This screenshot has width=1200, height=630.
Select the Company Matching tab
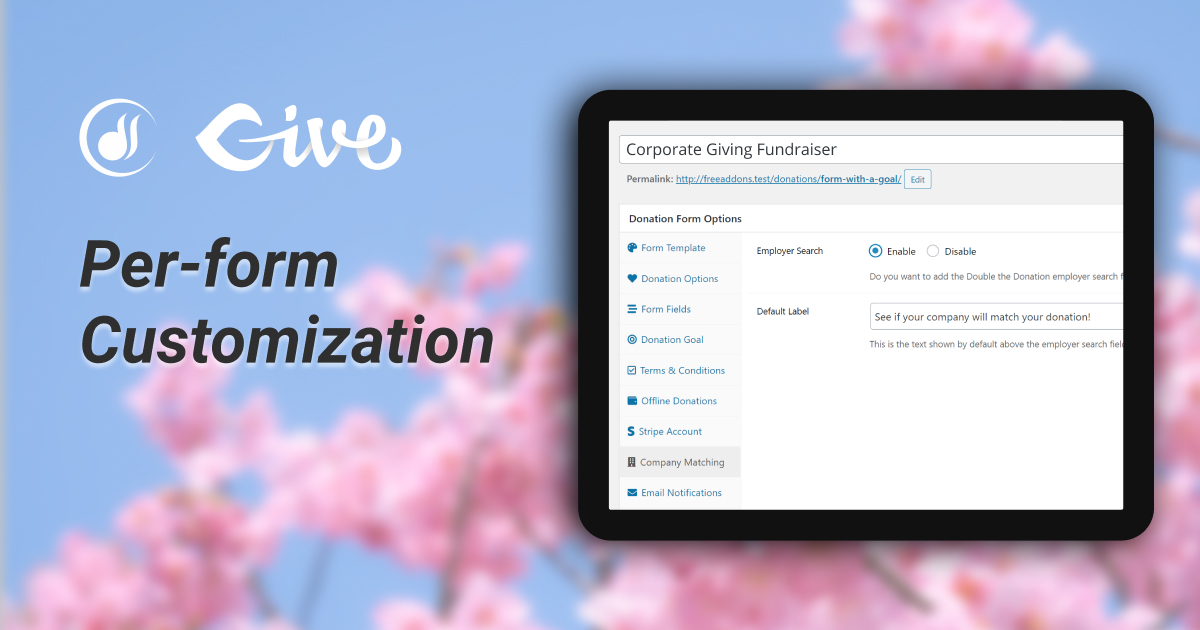tap(681, 462)
